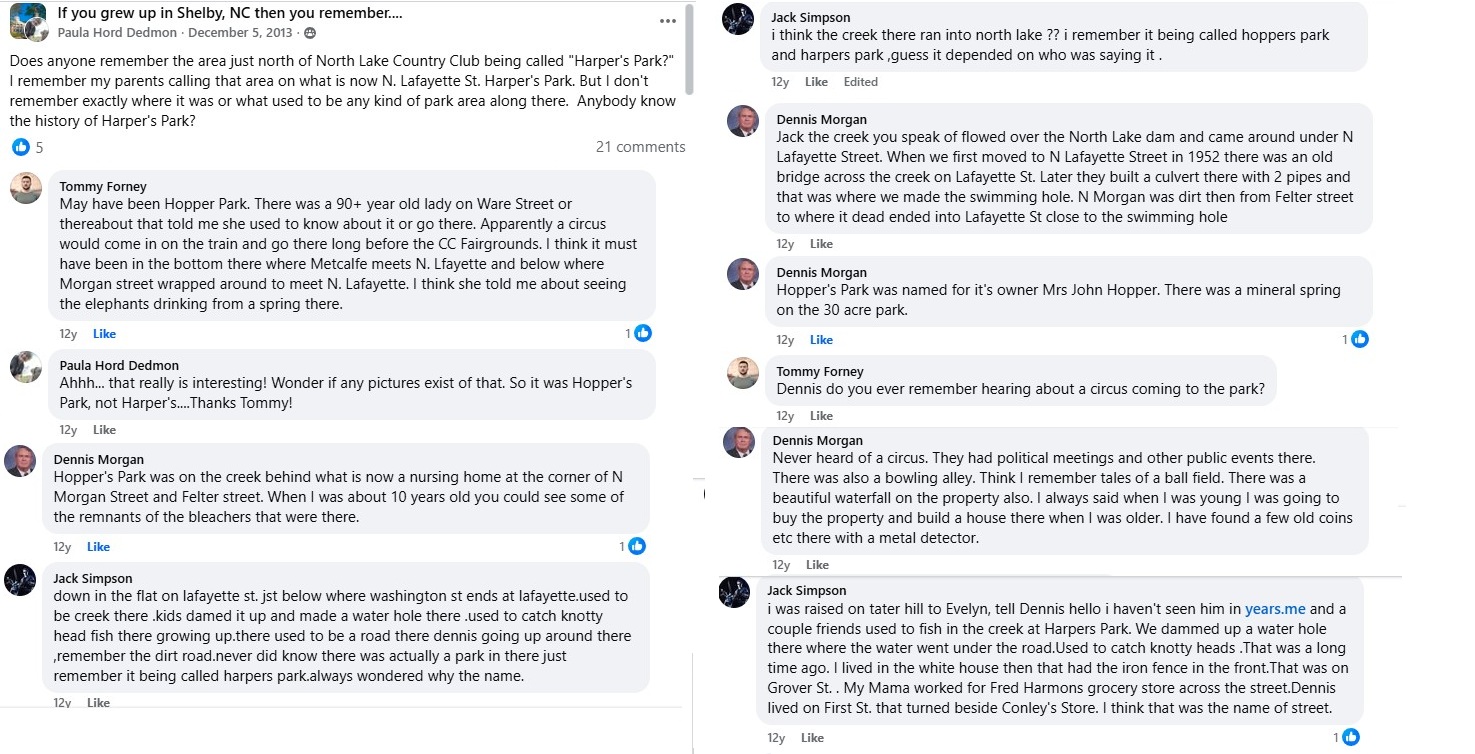Open the group title 'If you grew up in Shelby, NC'
The height and width of the screenshot is (754, 1475).
pyautogui.click(x=230, y=13)
